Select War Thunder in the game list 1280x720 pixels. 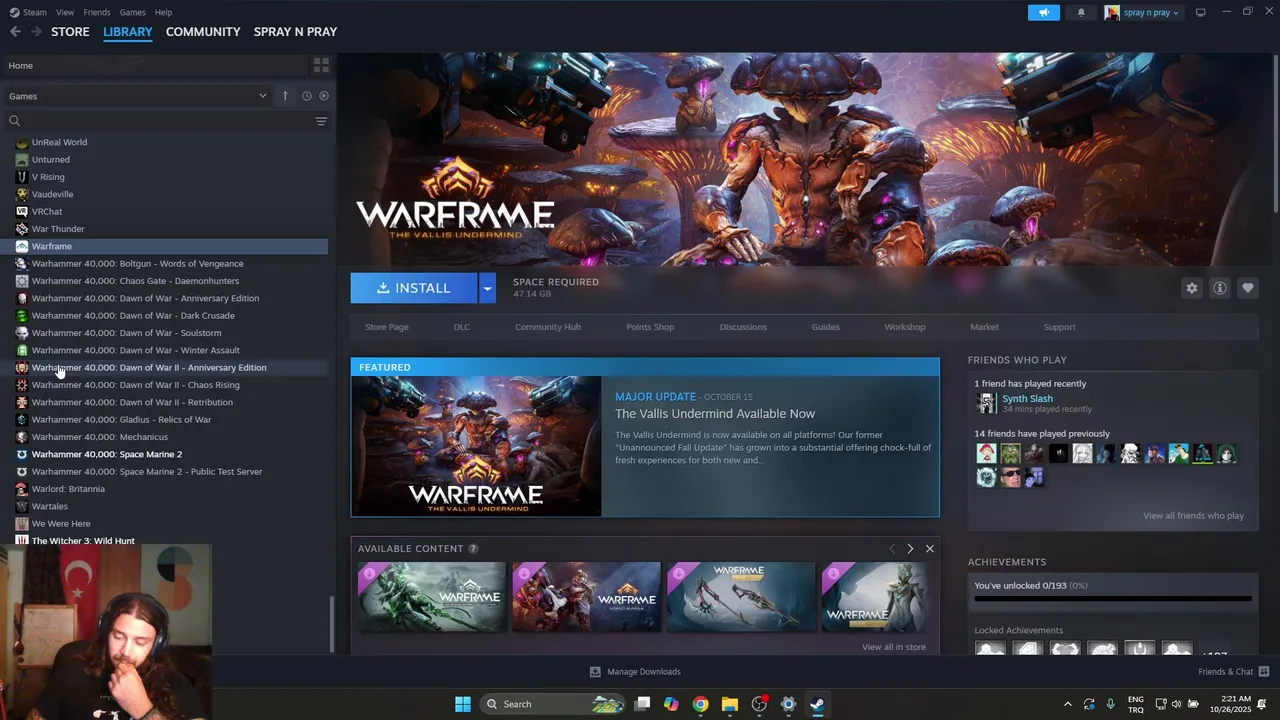coord(58,229)
